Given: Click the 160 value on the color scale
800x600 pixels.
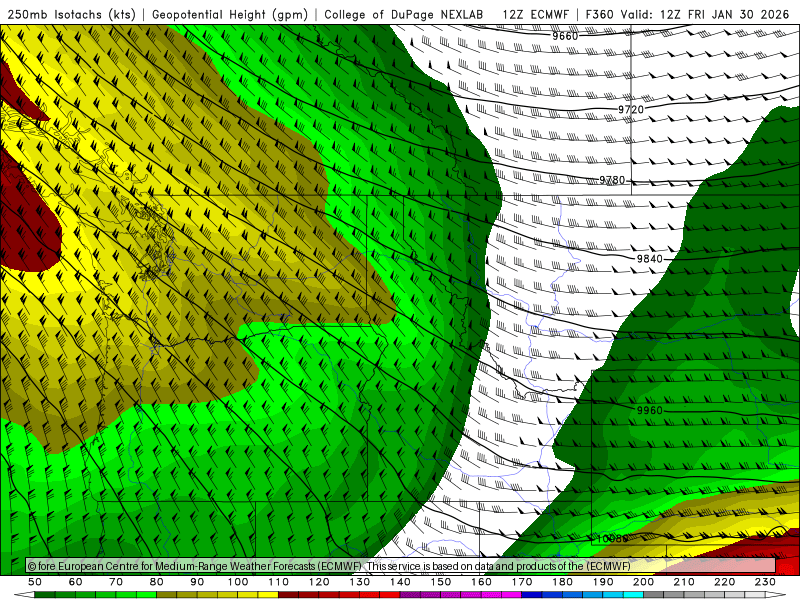Looking at the screenshot, I should click(481, 582).
